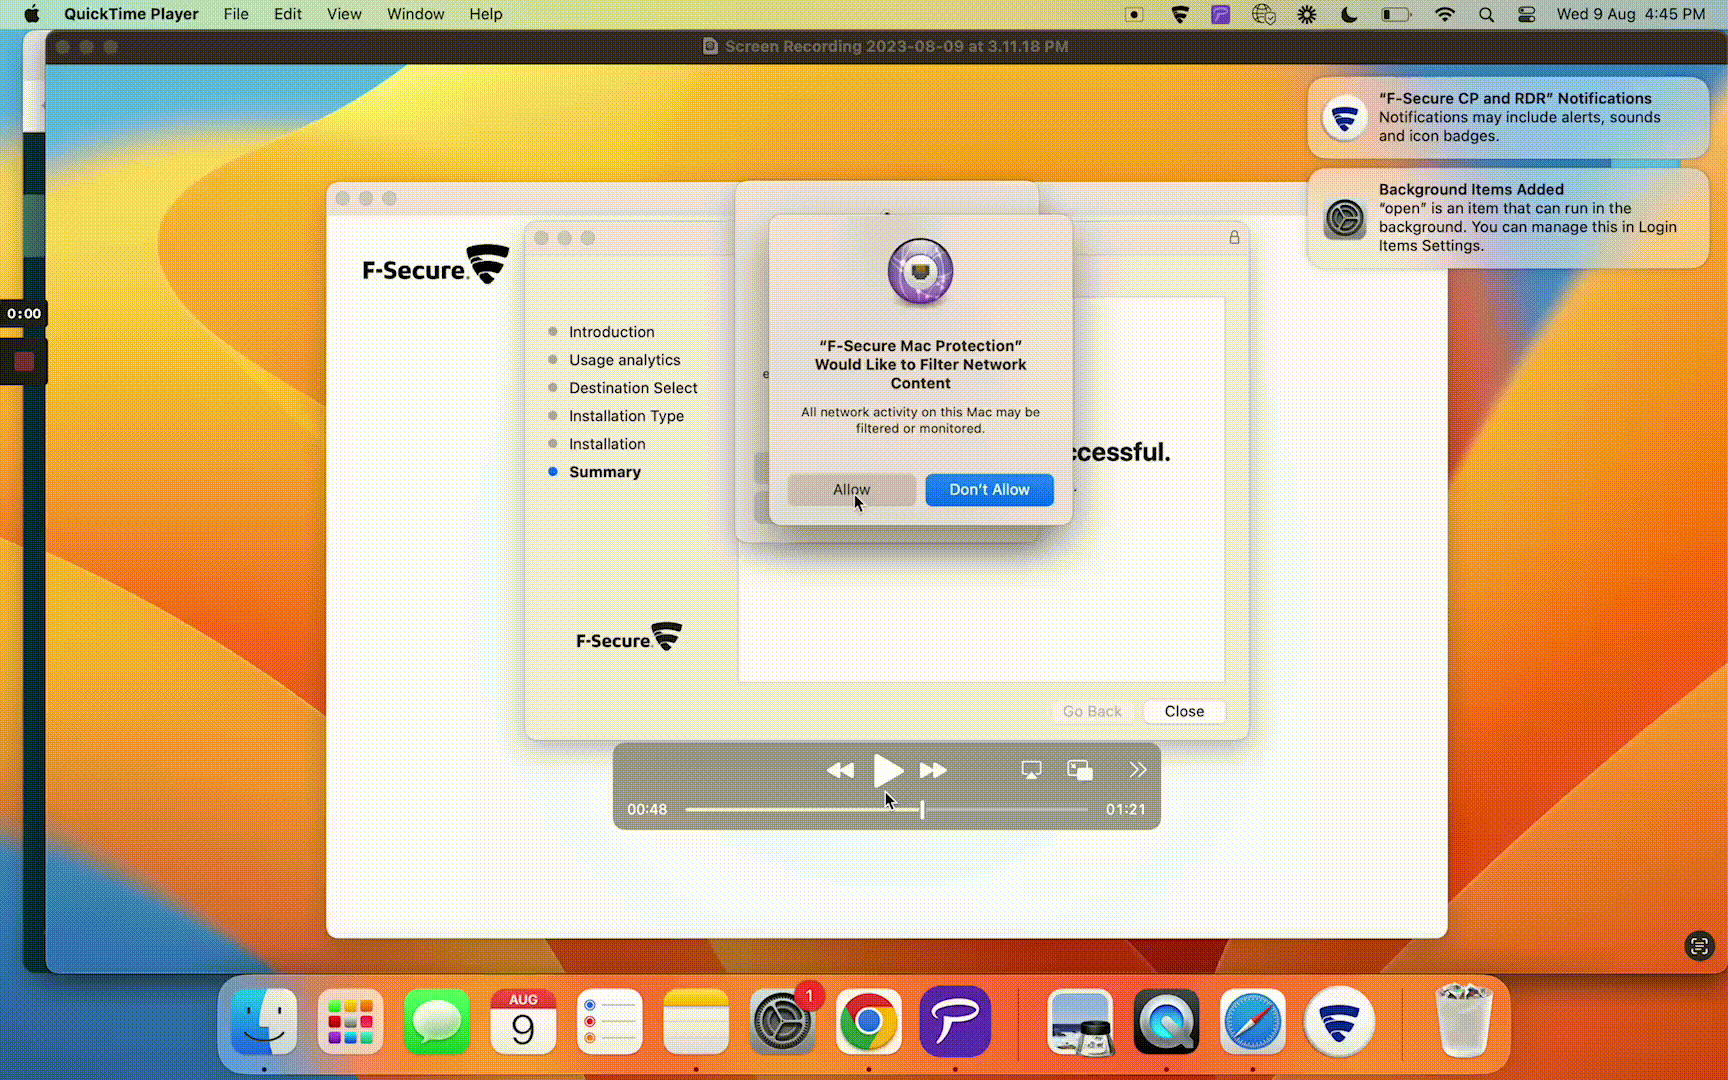Open Google Chrome from the Dock

tap(869, 1022)
